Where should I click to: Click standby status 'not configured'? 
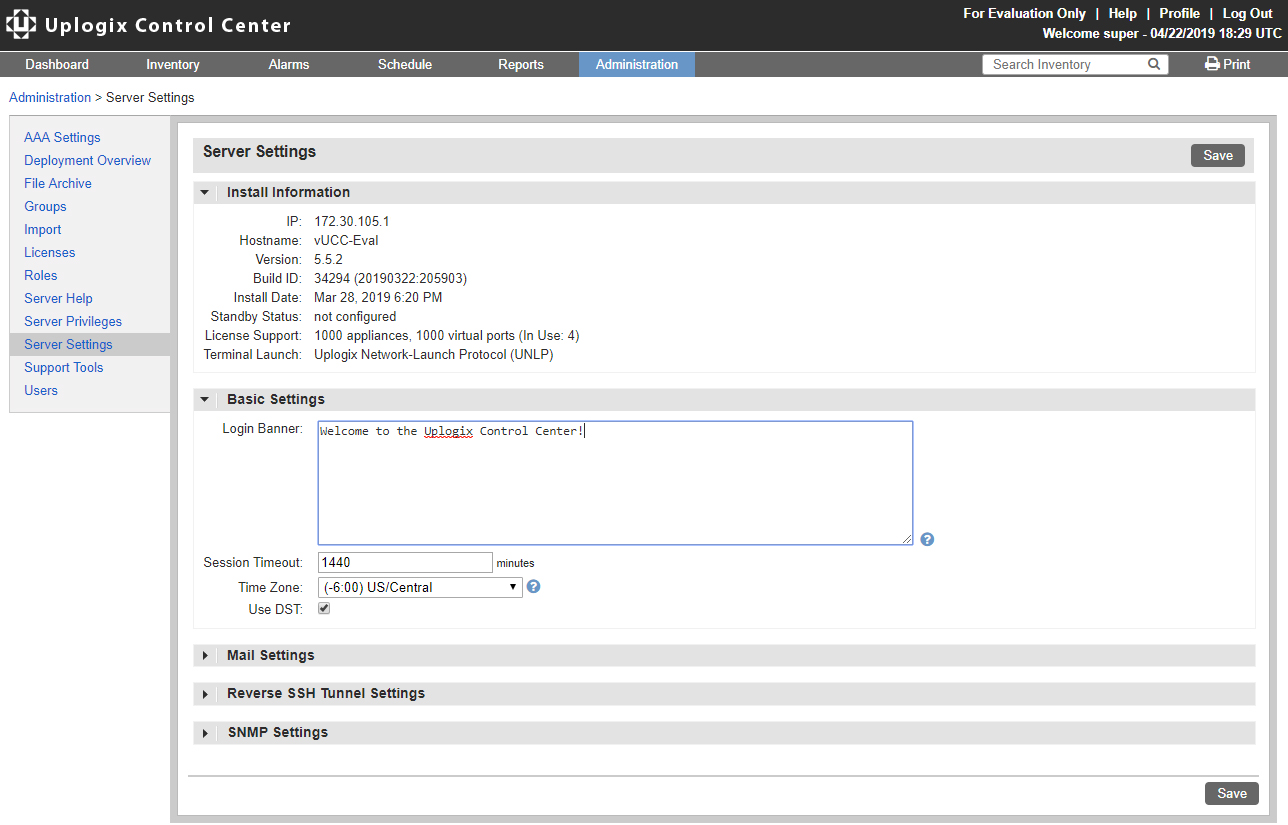click(x=355, y=316)
